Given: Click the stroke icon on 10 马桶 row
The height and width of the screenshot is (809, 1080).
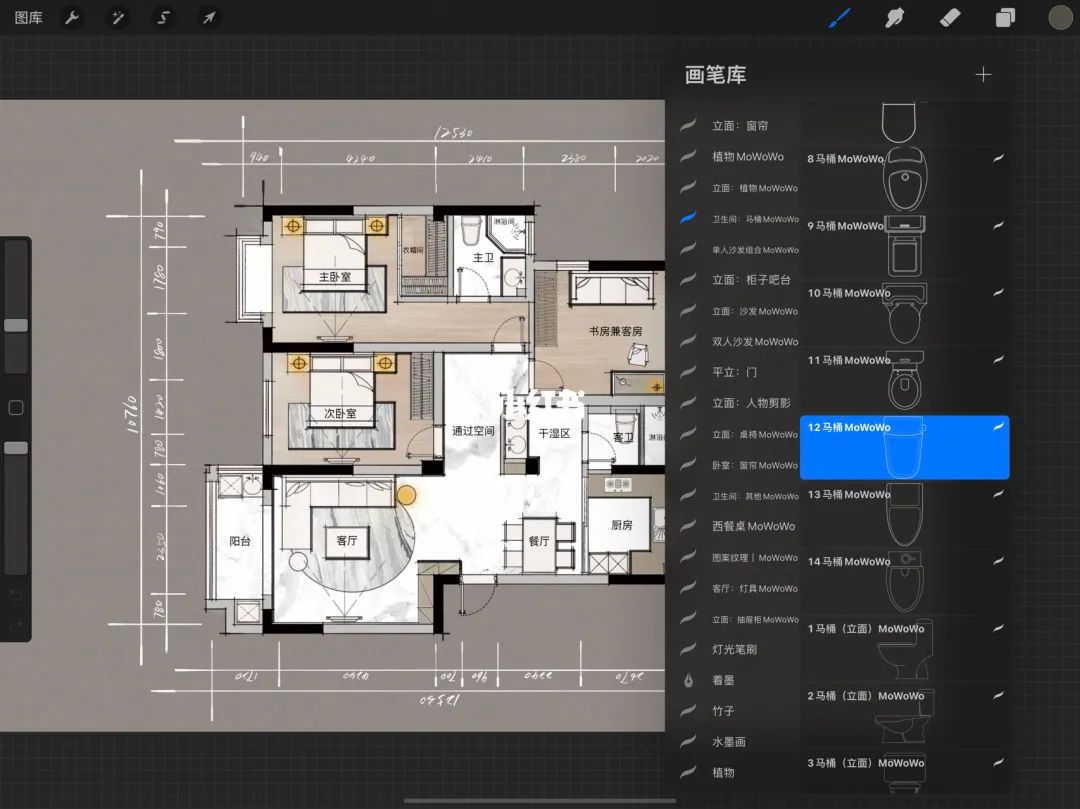Looking at the screenshot, I should [x=998, y=293].
